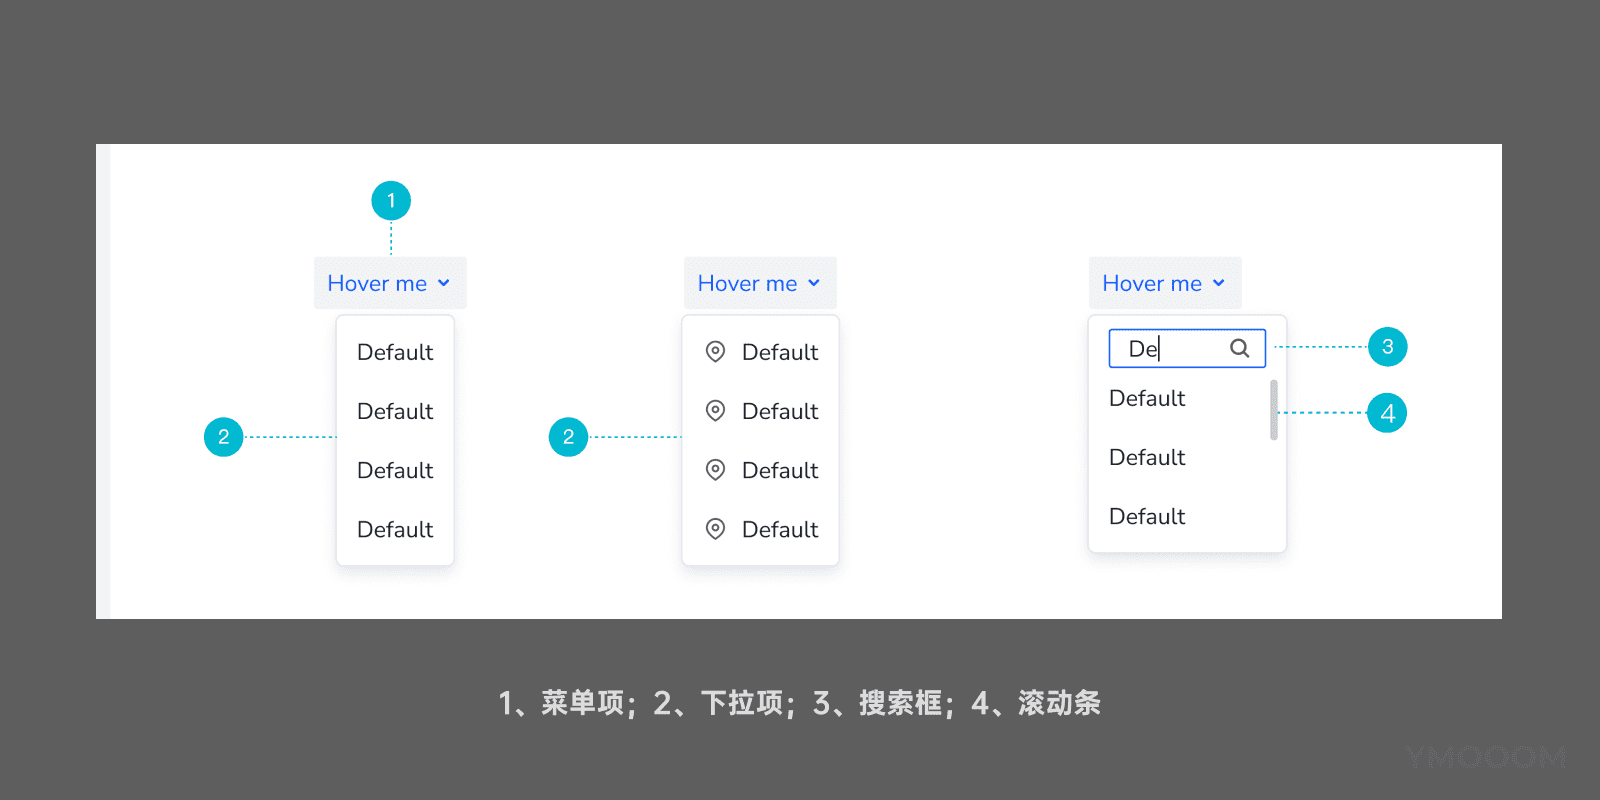Focus the search field containing "De"
The image size is (1600, 800).
(x=1187, y=348)
